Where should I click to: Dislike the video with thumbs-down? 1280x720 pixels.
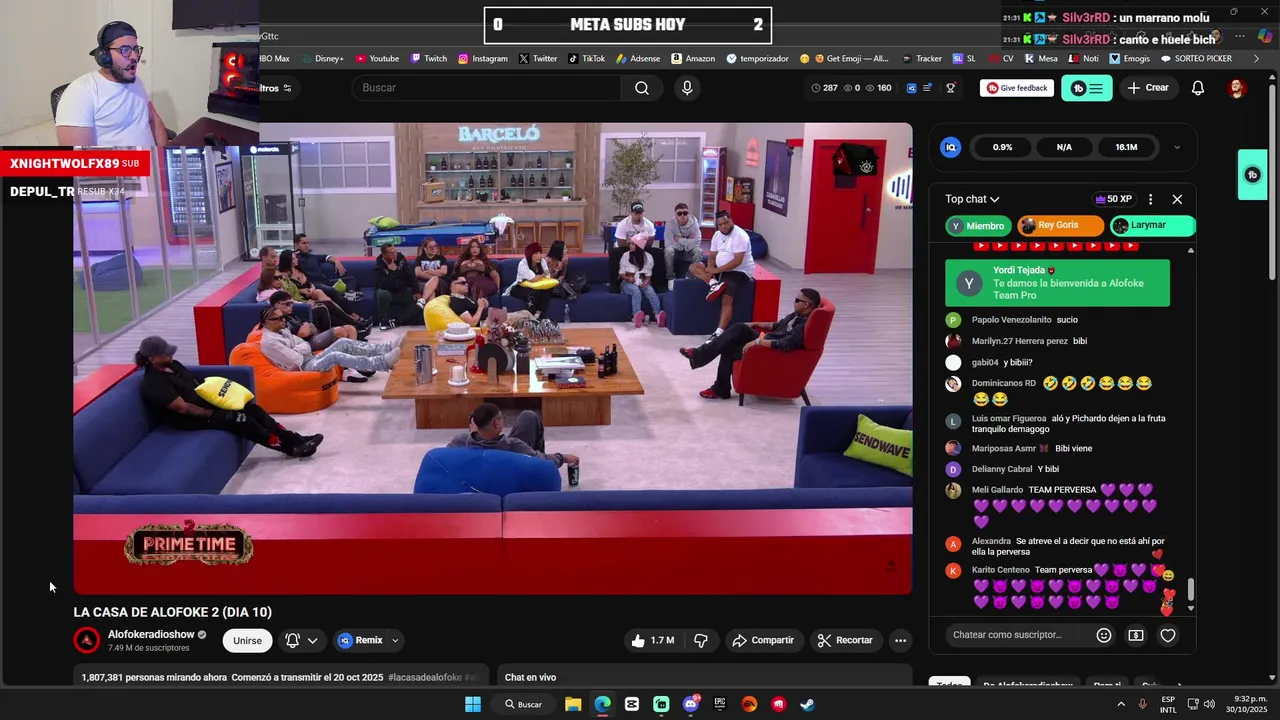701,640
